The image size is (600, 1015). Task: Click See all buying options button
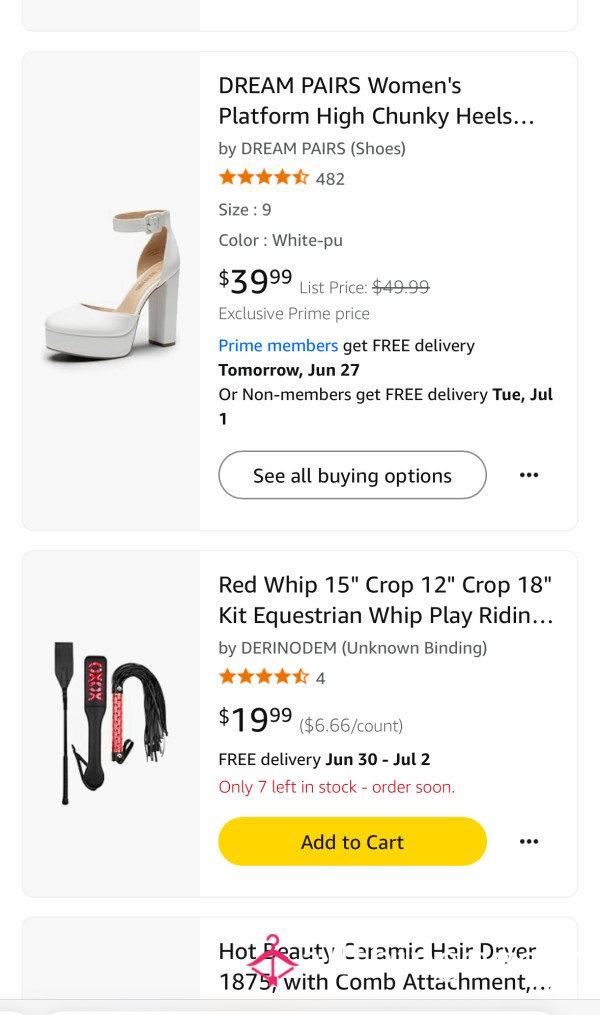pyautogui.click(x=352, y=475)
